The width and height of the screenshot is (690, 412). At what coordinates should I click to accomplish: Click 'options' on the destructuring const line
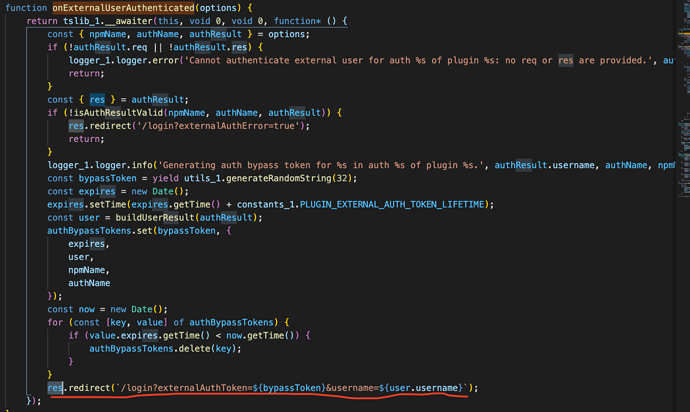point(286,34)
